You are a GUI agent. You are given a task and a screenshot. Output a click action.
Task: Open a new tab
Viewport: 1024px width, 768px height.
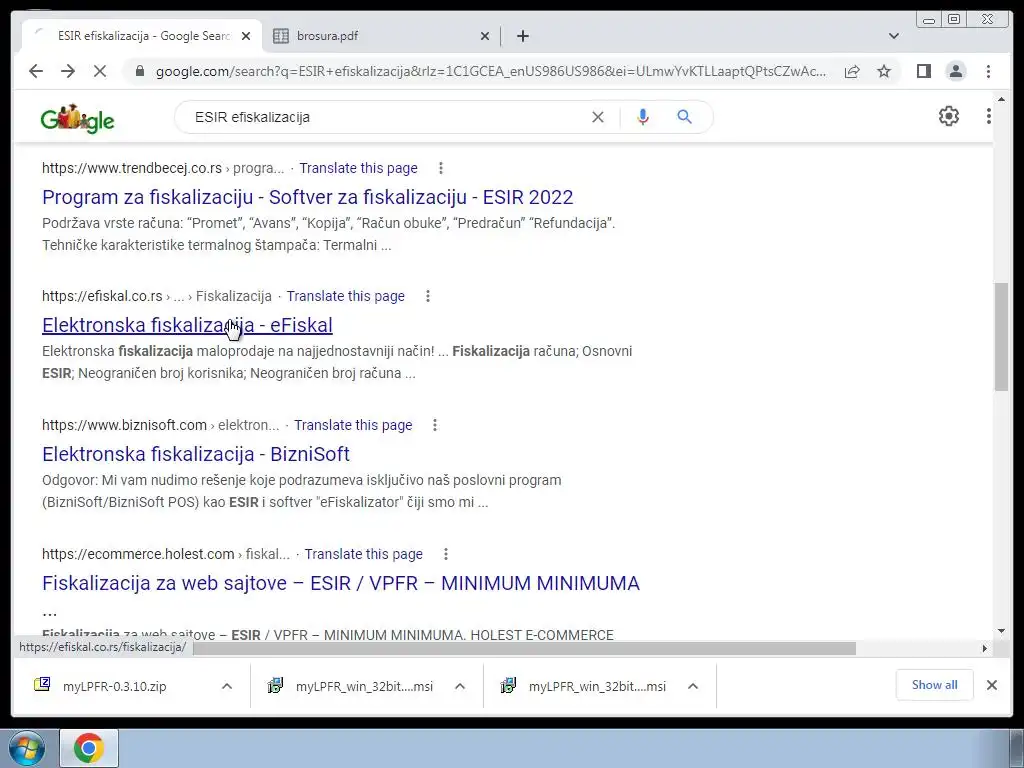click(522, 36)
